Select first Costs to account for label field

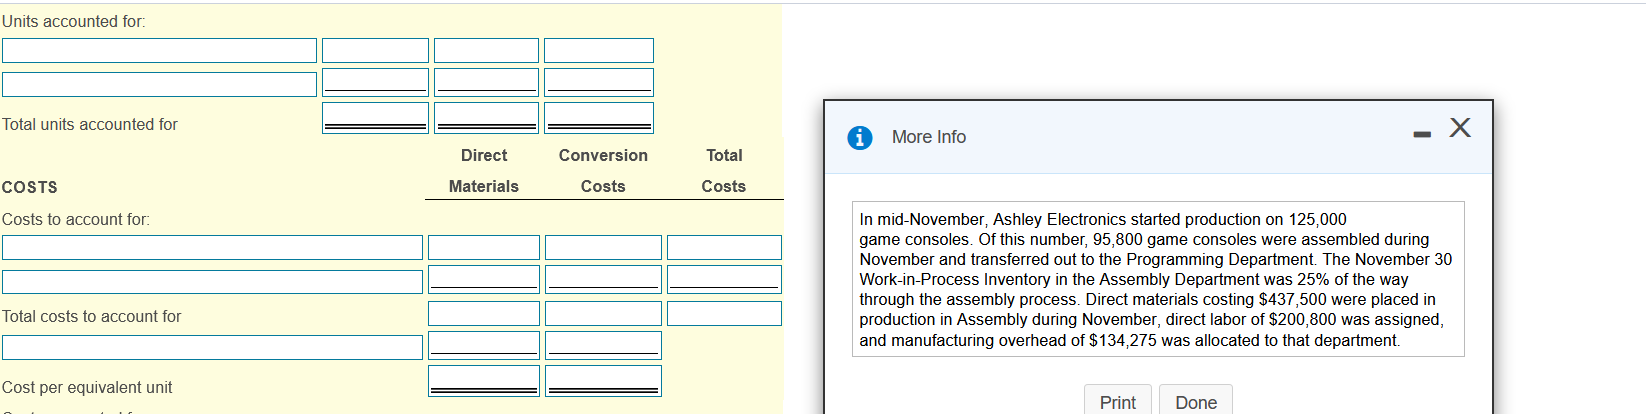[x=212, y=248]
